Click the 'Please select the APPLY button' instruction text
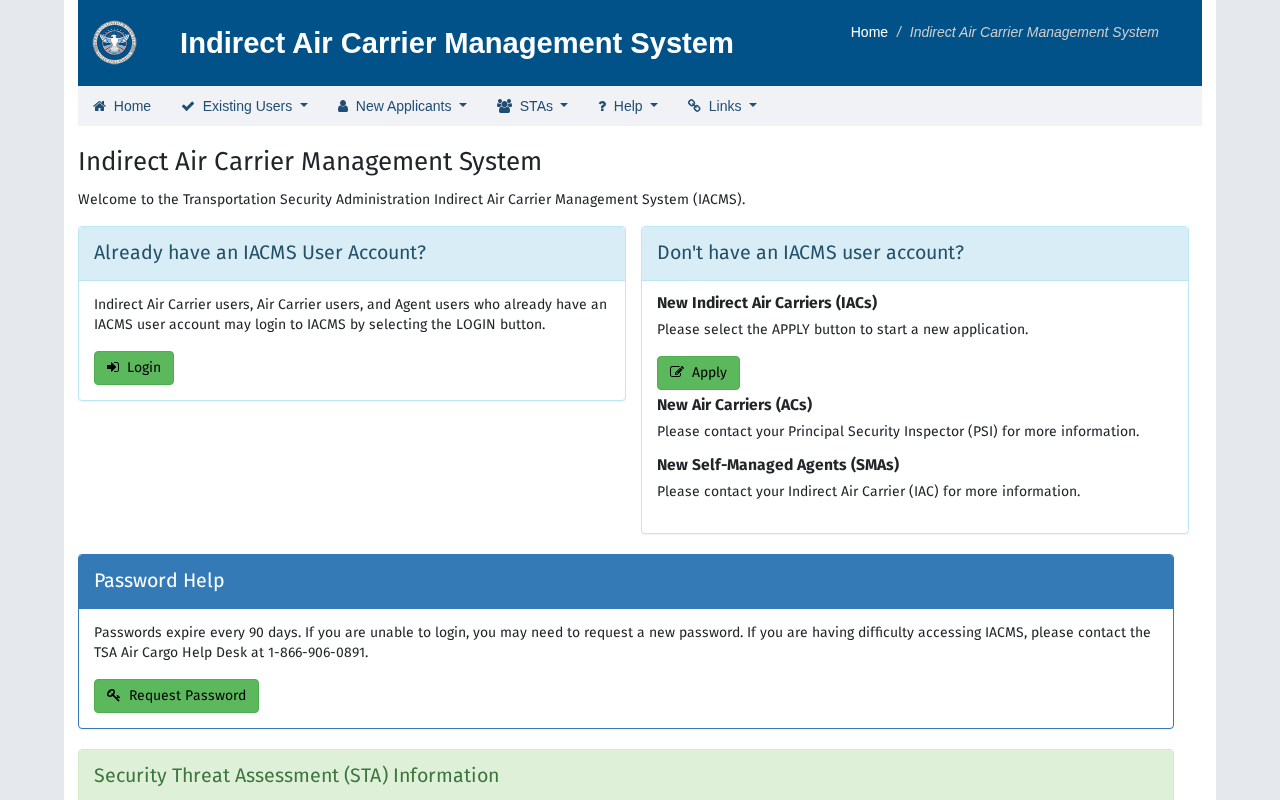The height and width of the screenshot is (800, 1280). tap(842, 330)
